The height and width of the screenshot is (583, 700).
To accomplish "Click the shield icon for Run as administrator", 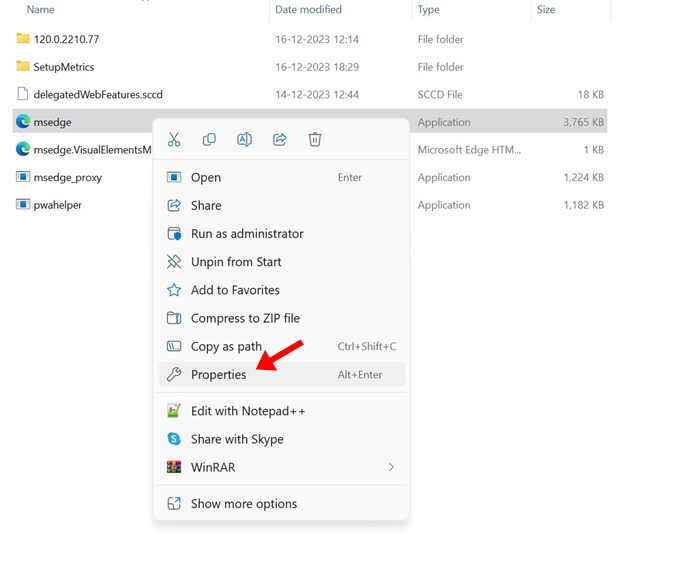I will (x=174, y=233).
